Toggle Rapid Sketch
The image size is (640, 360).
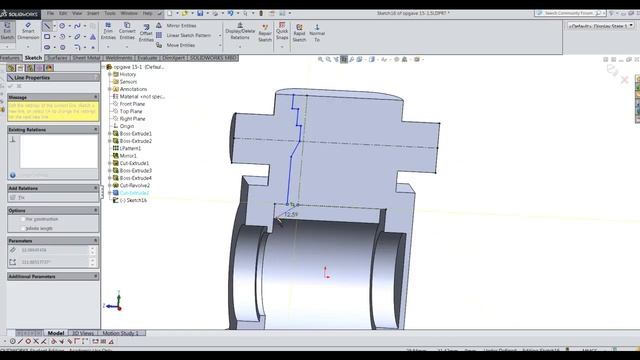299,33
